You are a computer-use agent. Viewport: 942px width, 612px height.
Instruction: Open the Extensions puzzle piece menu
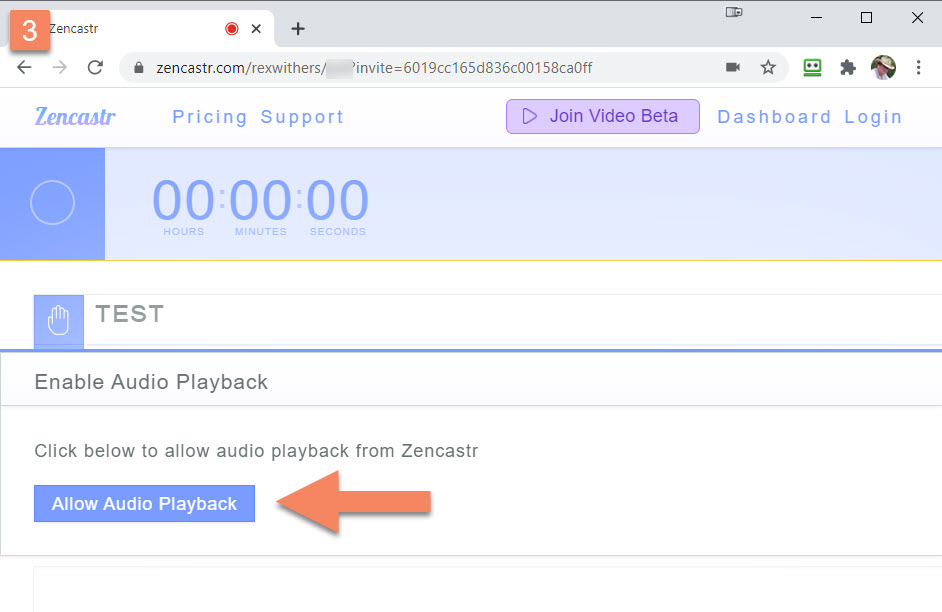point(848,67)
